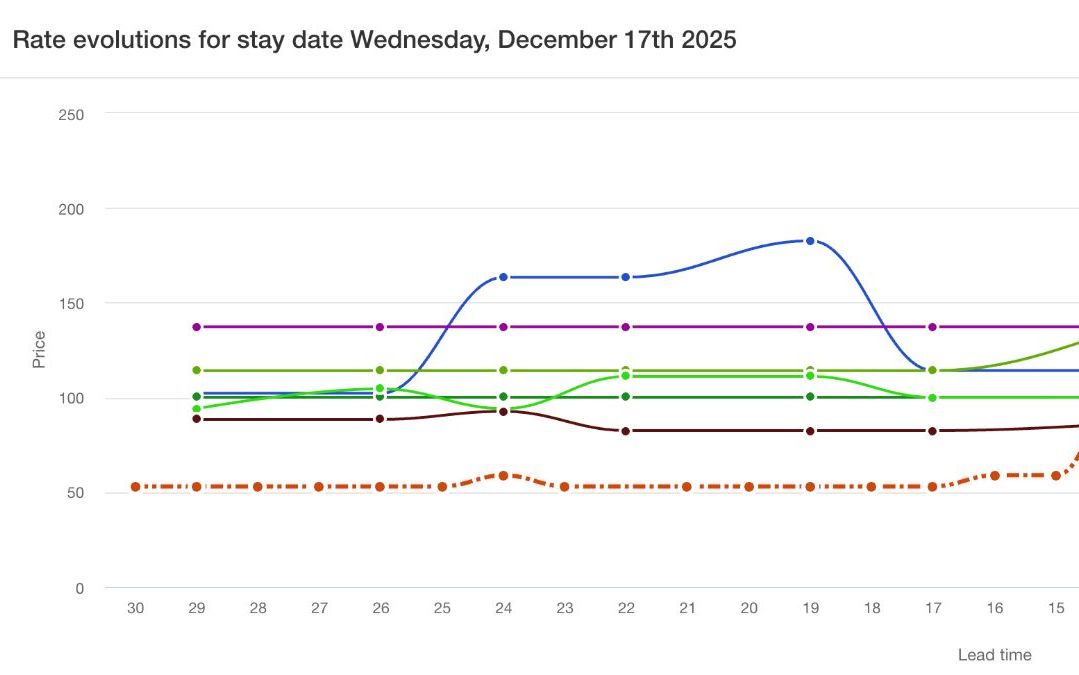Click the dark maroon point at lead time 22
Image resolution: width=1079 pixels, height=675 pixels.
pyautogui.click(x=626, y=431)
